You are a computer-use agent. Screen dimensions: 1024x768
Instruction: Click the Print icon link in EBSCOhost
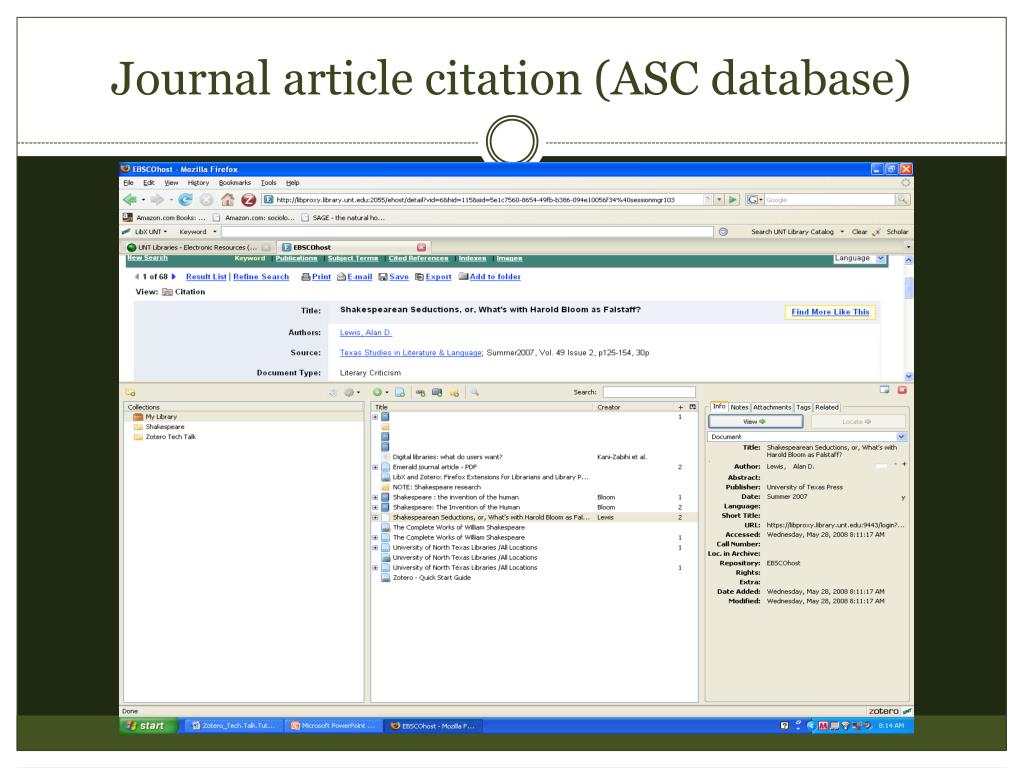(316, 277)
